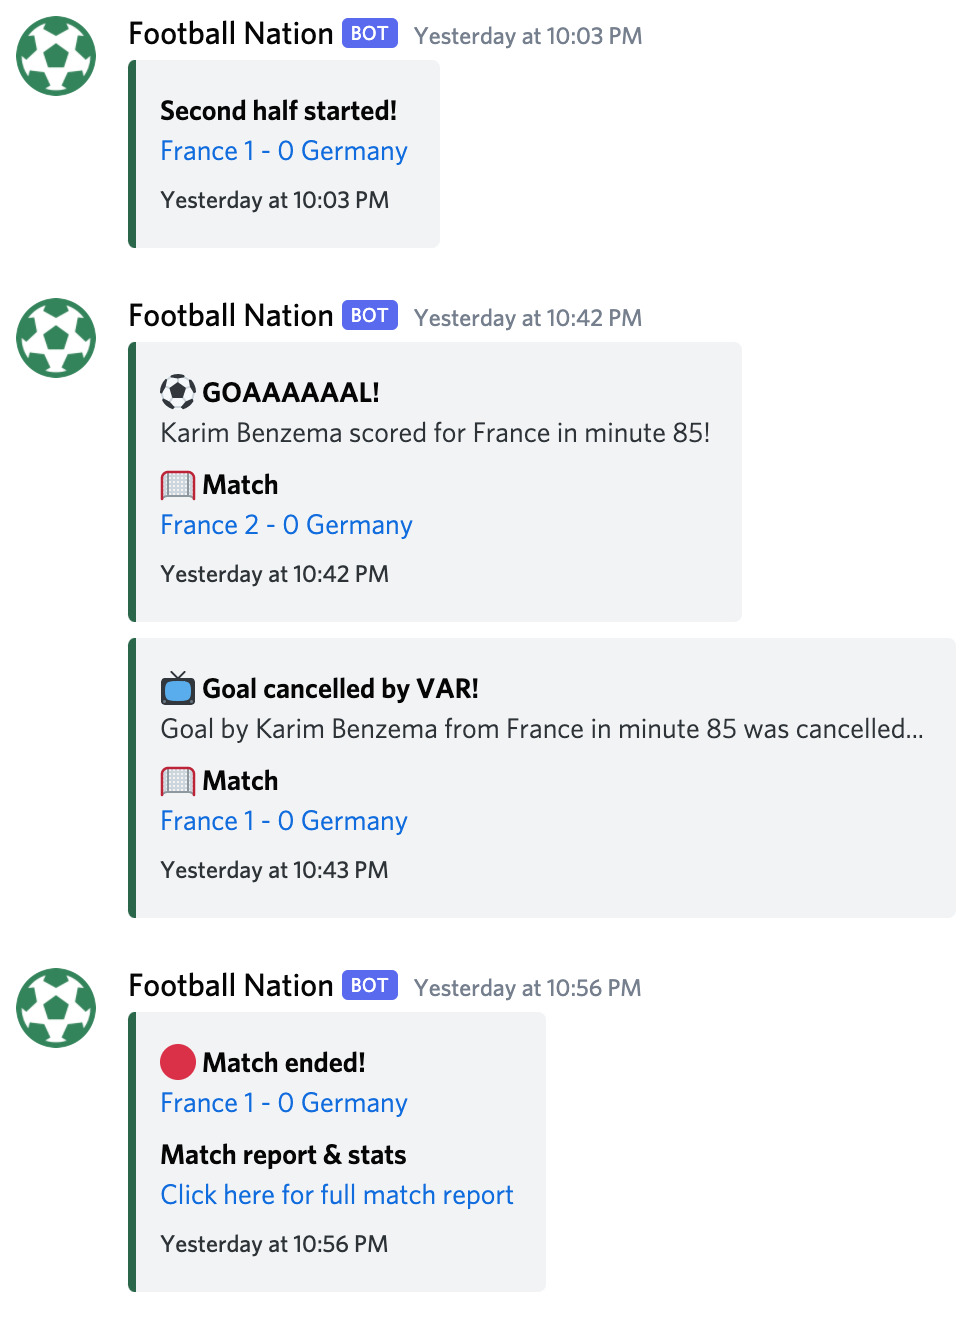The width and height of the screenshot is (976, 1326).
Task: Click the Football Nation avatar beside the 10:42 PM message
Action: 56,338
